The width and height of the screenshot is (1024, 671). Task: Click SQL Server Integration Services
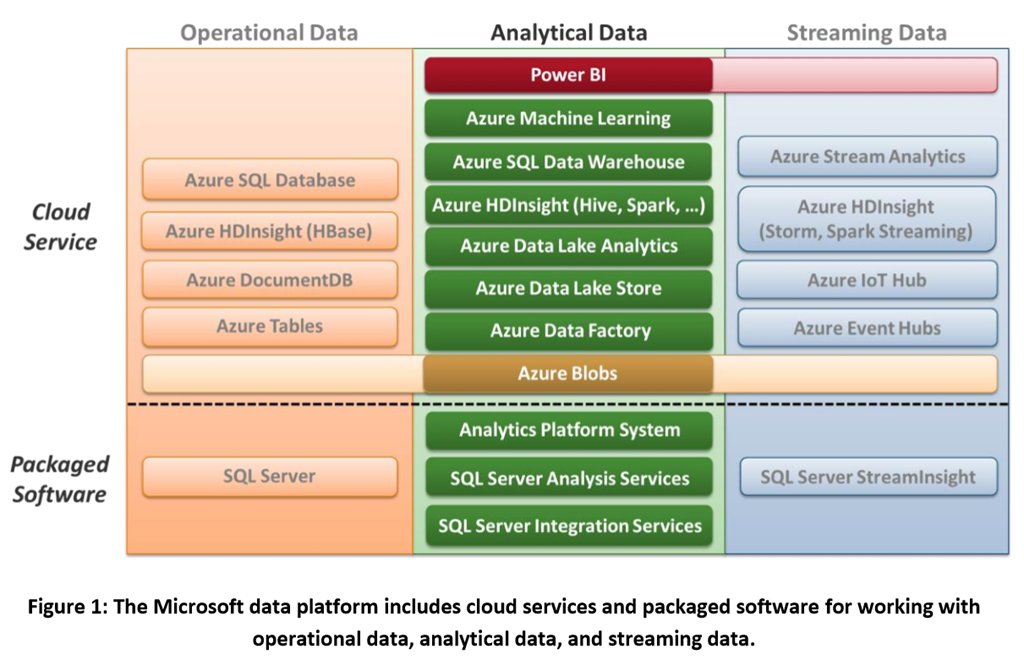coord(568,526)
